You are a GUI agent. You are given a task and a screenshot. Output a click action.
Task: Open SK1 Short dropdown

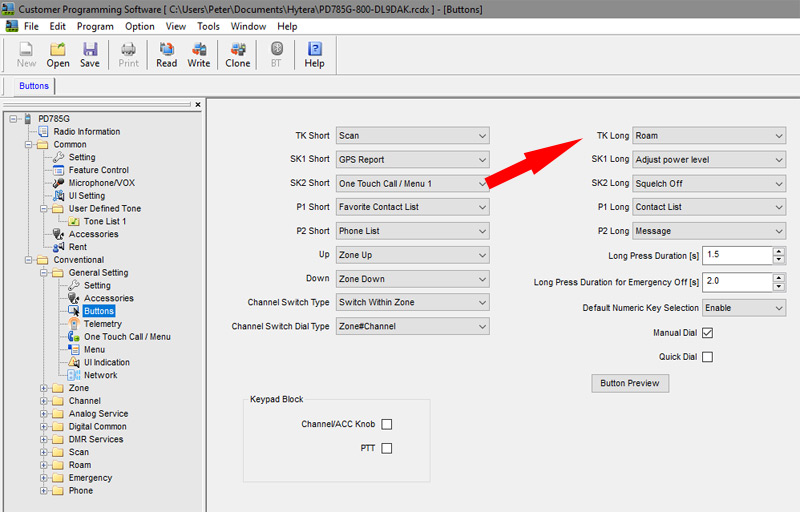point(412,160)
